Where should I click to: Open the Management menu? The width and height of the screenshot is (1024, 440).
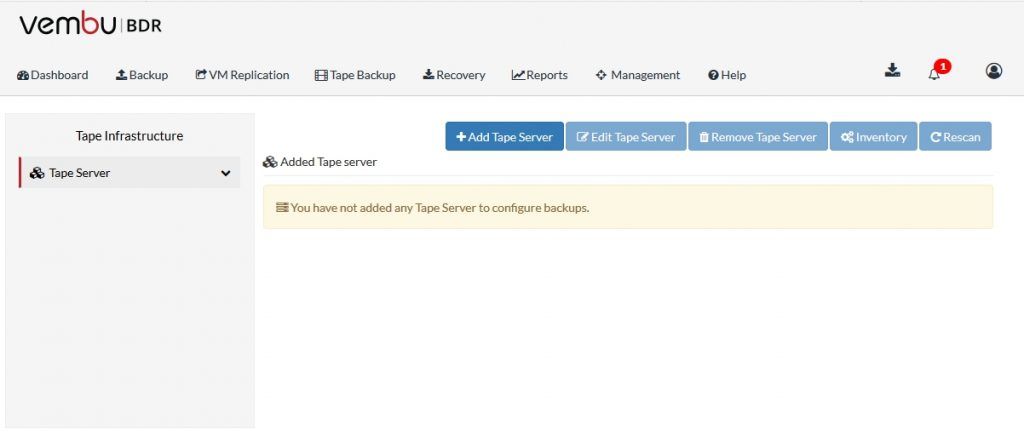638,75
